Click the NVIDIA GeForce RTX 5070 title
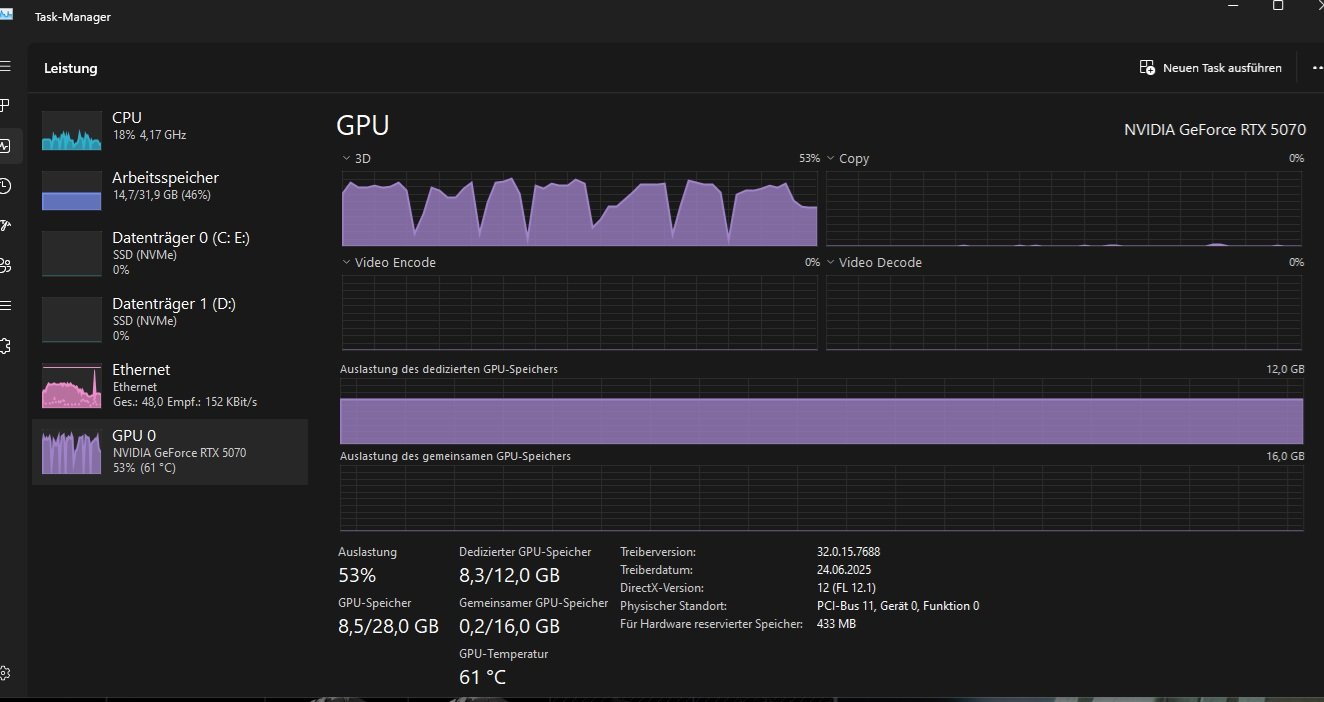Viewport: 1324px width, 702px height. tap(1214, 129)
